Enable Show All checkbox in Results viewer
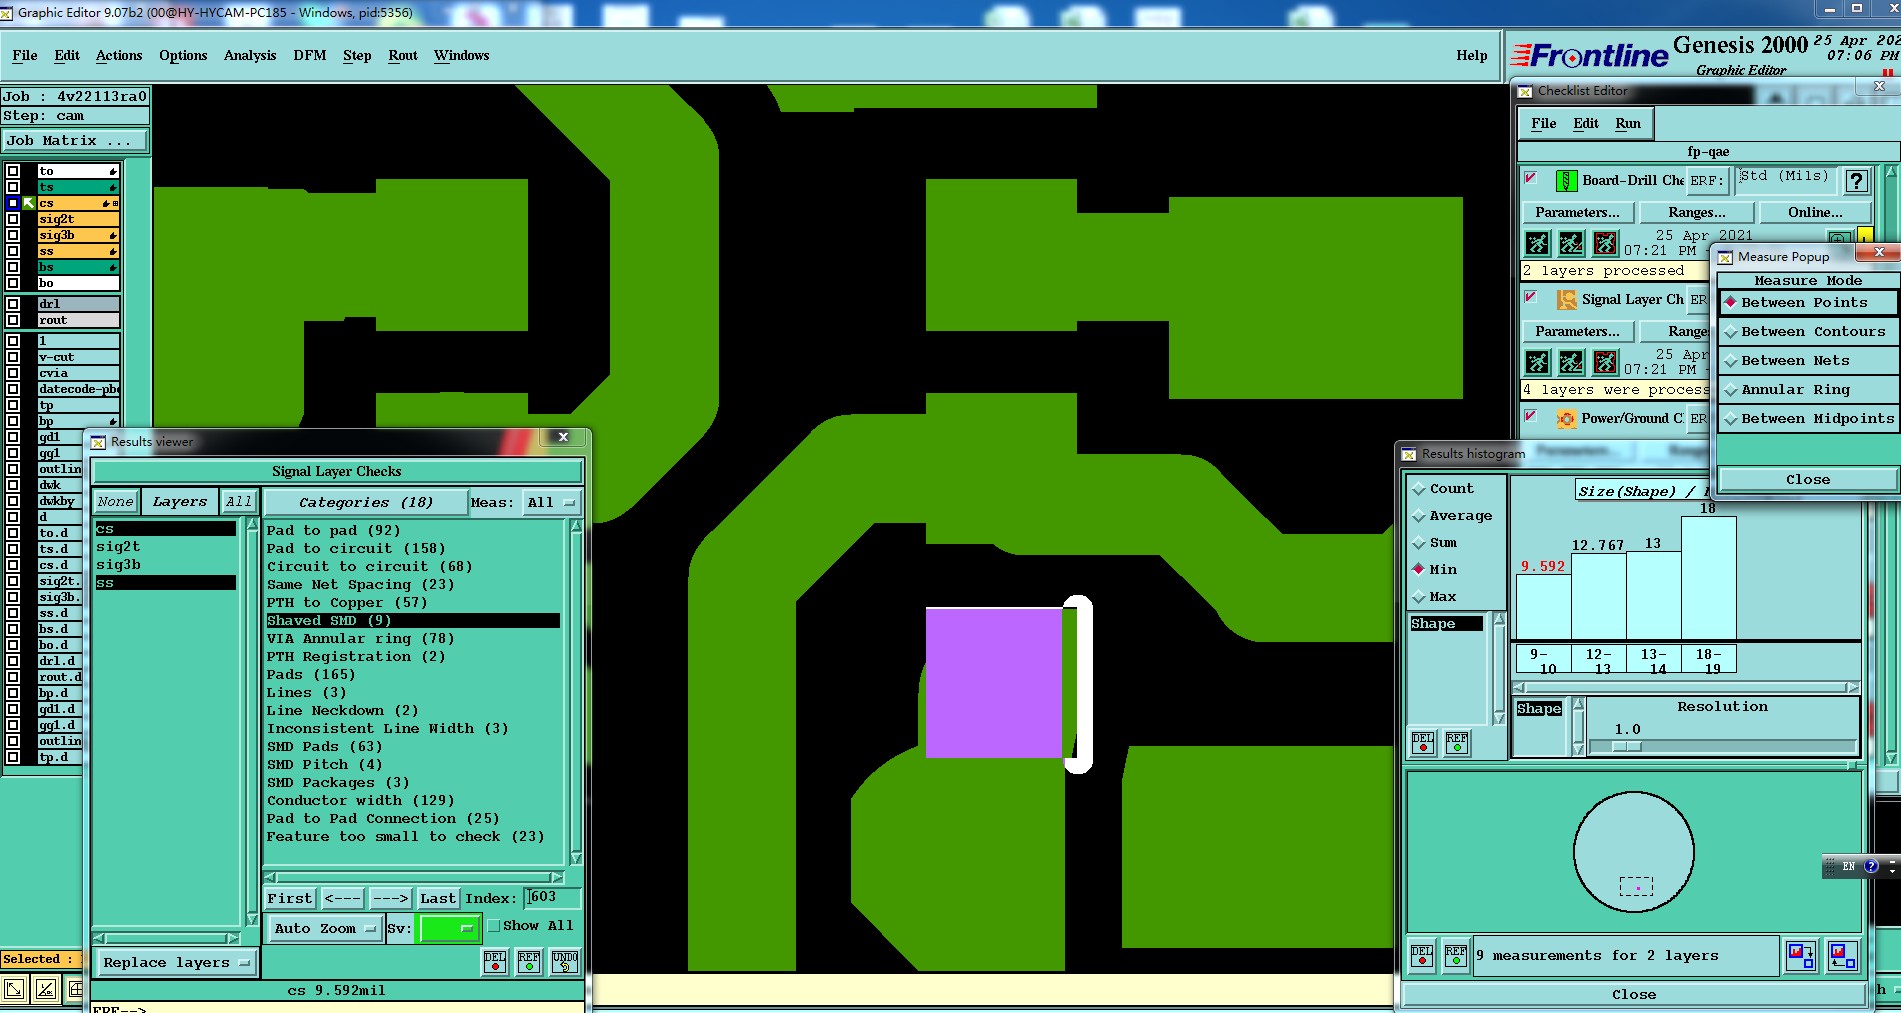The width and height of the screenshot is (1901, 1013). point(494,926)
